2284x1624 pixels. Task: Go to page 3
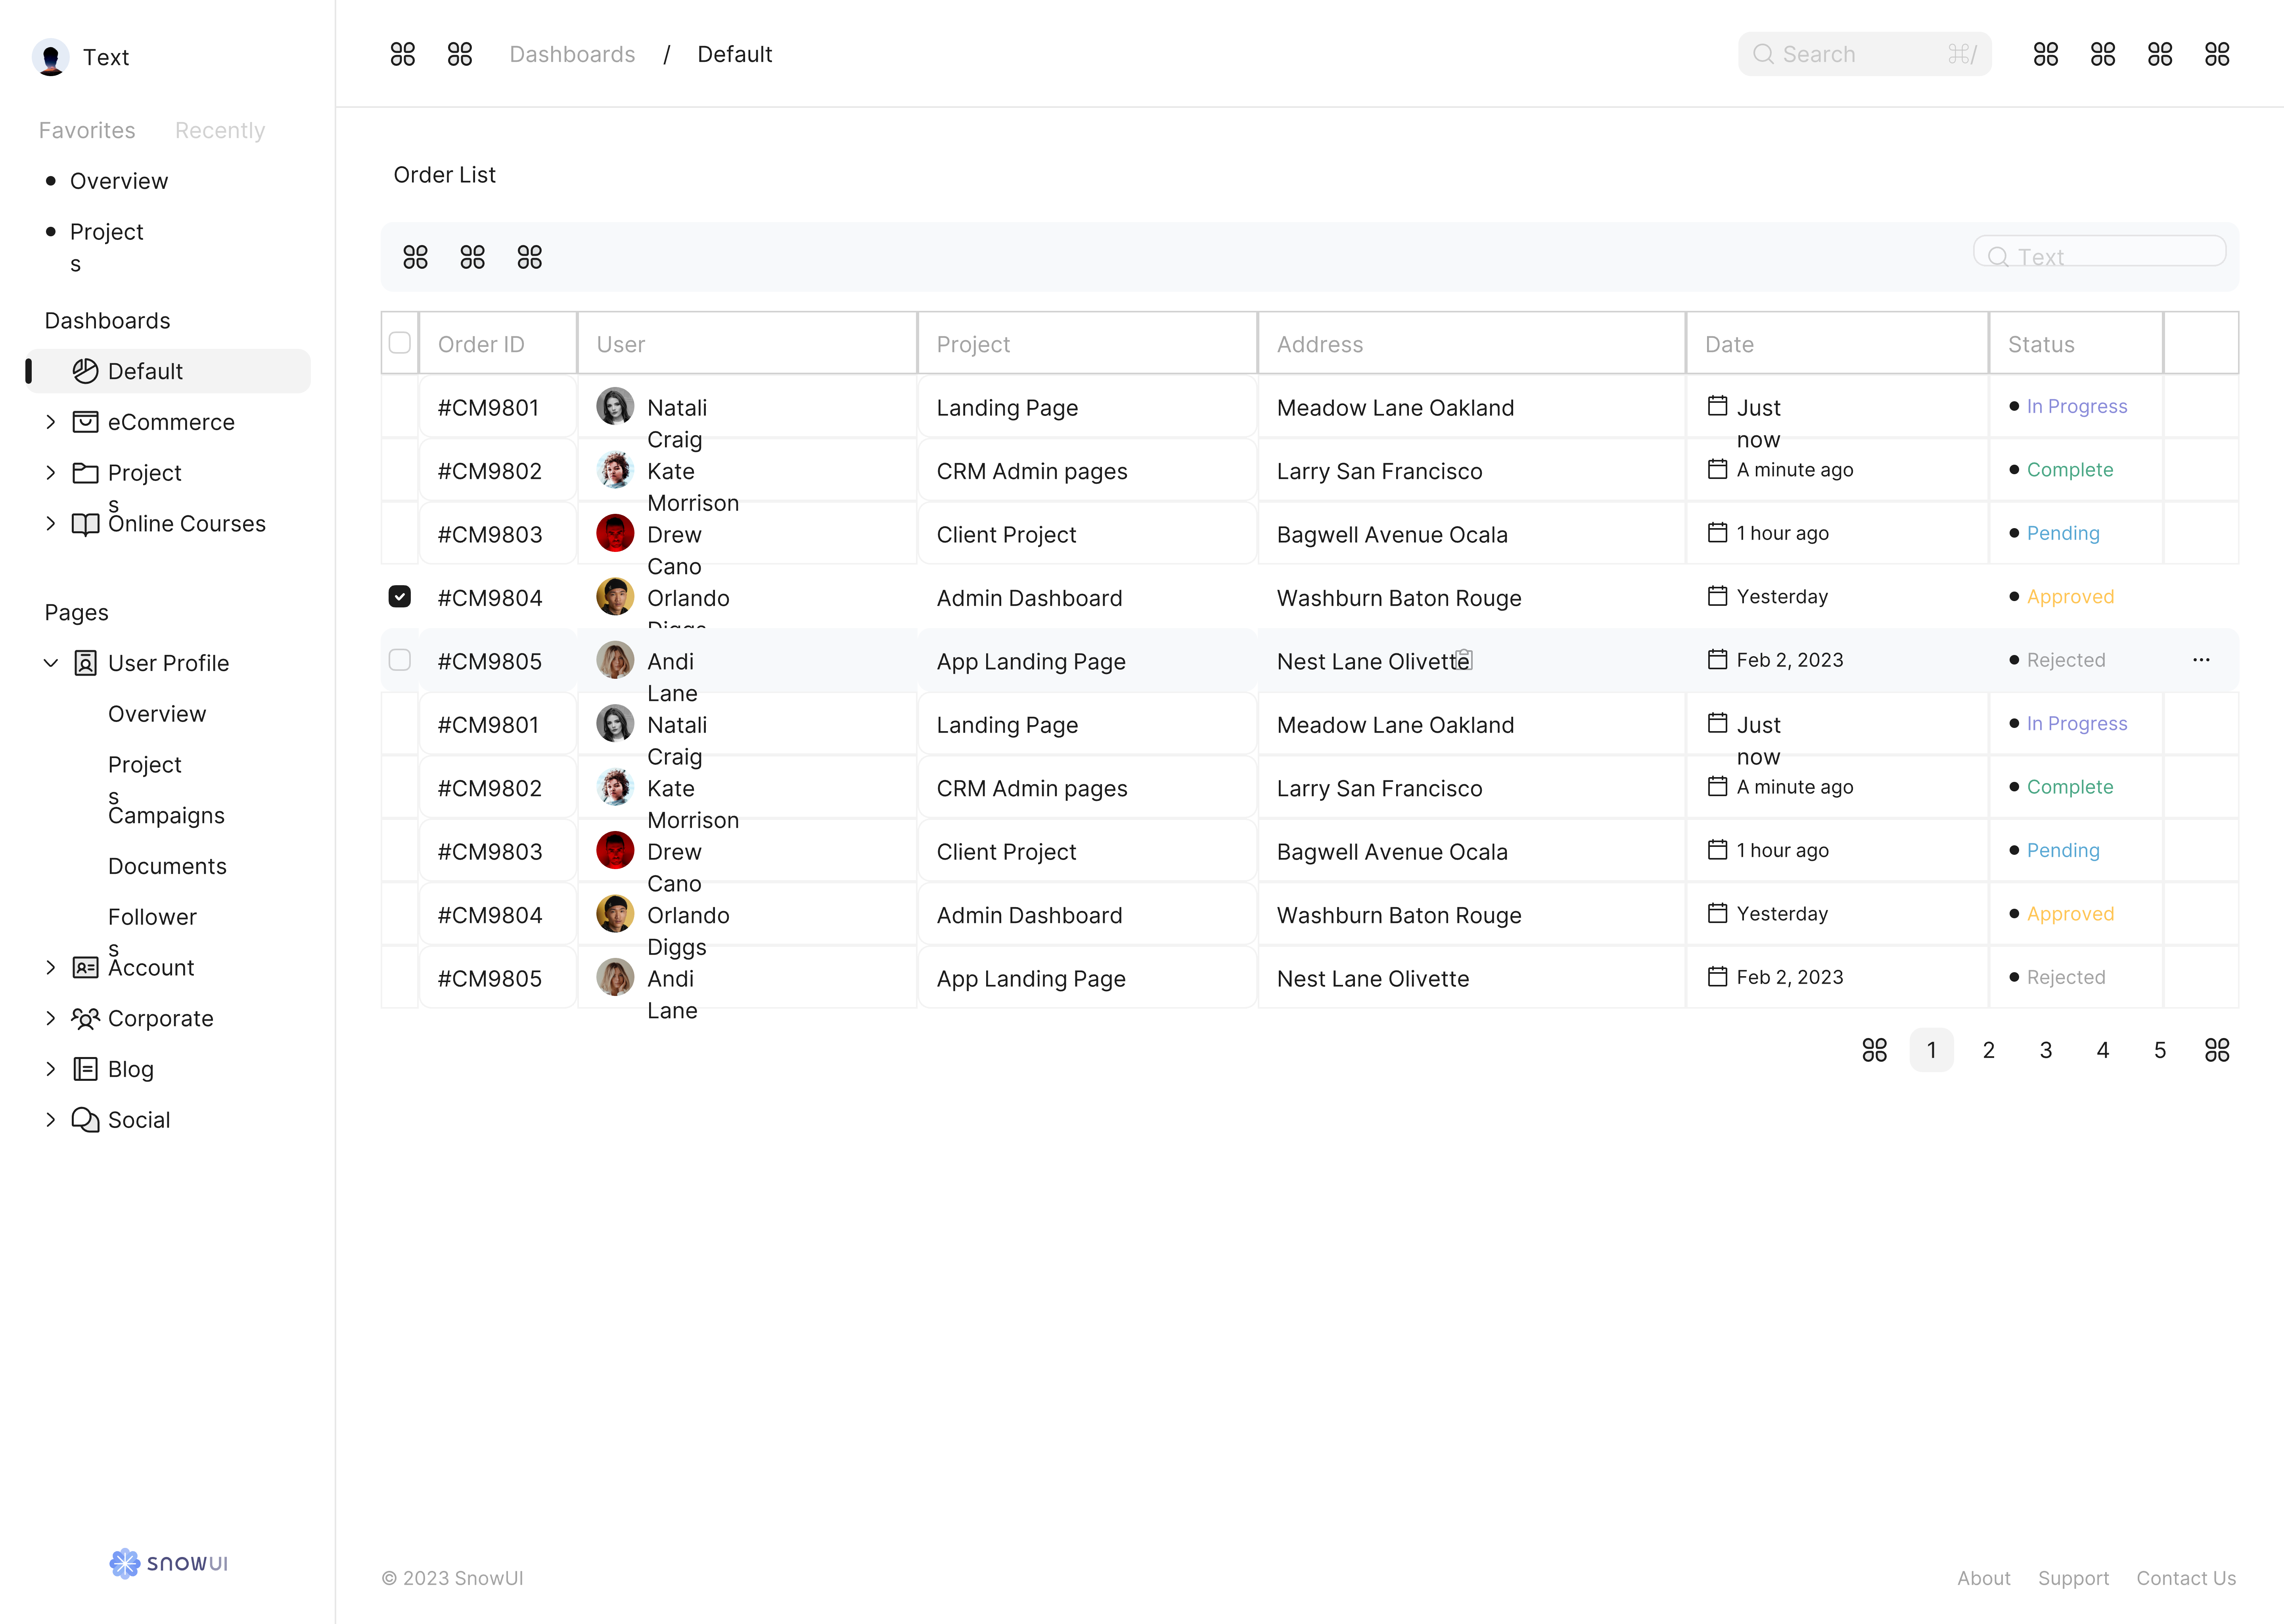(2046, 1050)
